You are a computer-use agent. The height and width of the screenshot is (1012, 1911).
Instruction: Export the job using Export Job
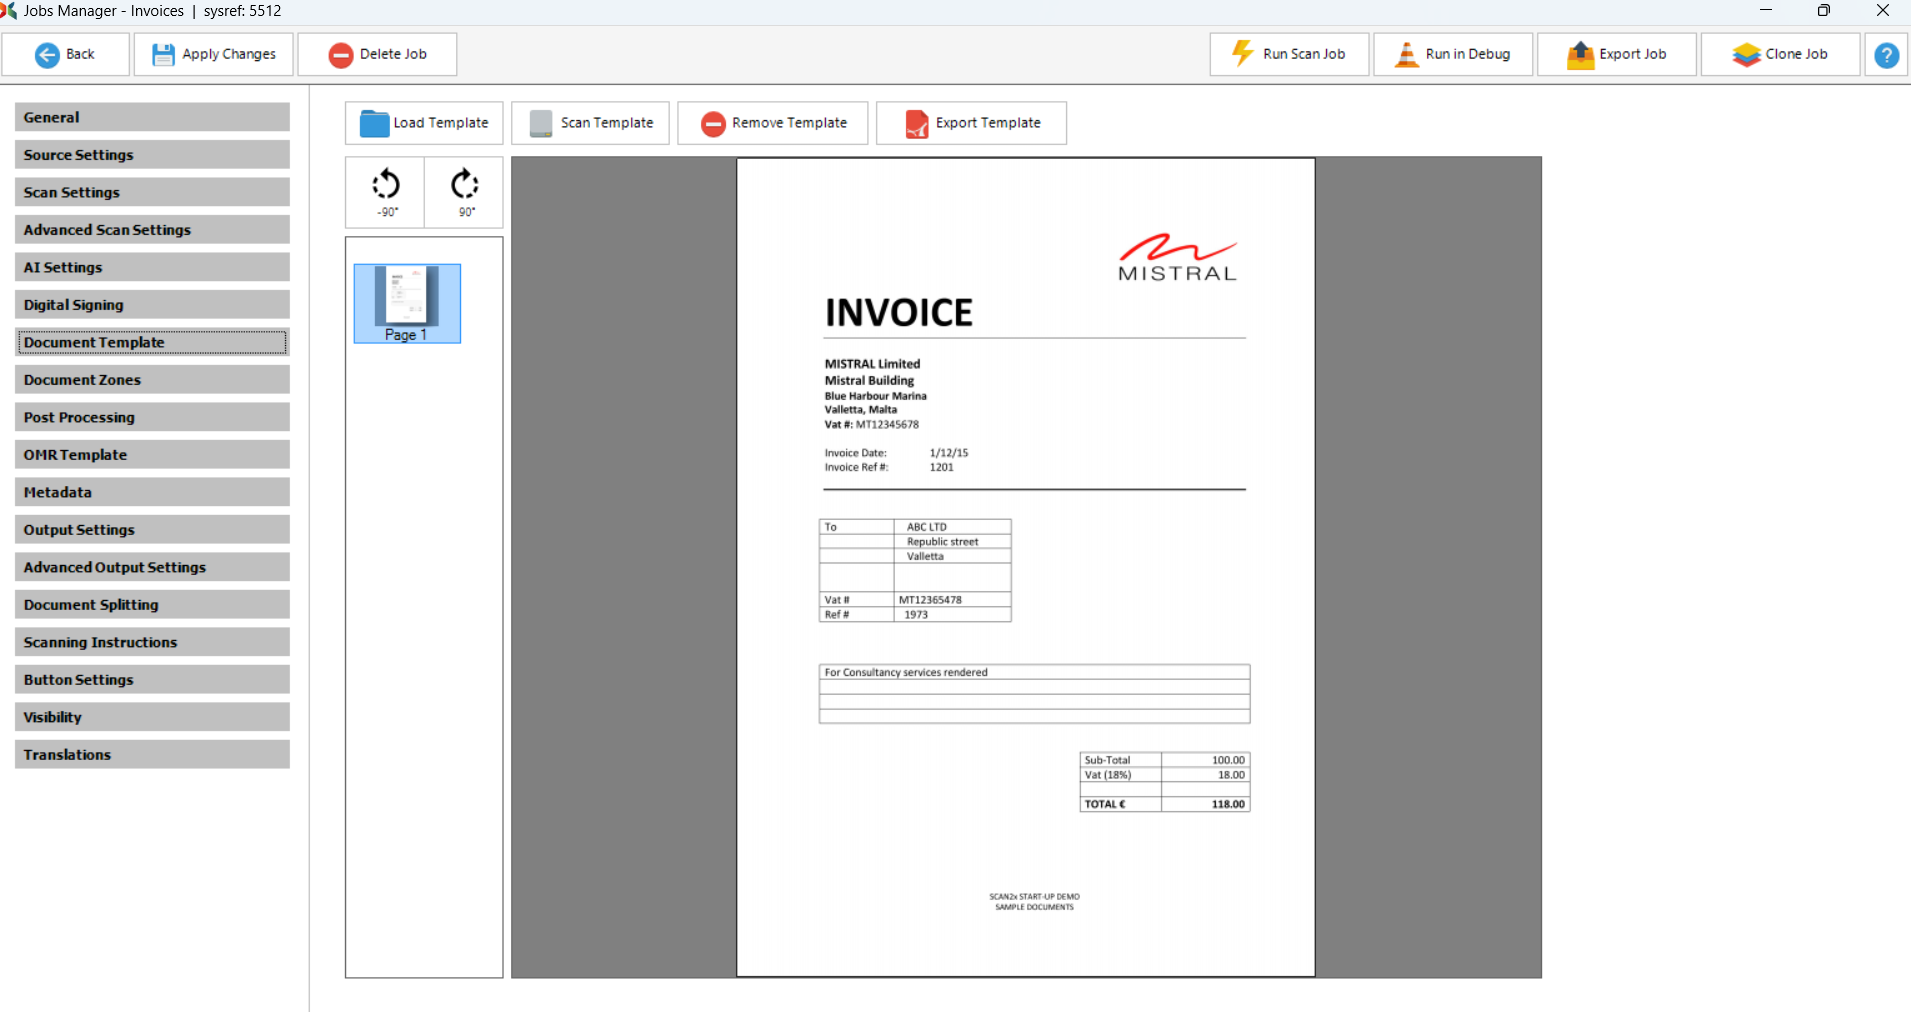click(1616, 55)
